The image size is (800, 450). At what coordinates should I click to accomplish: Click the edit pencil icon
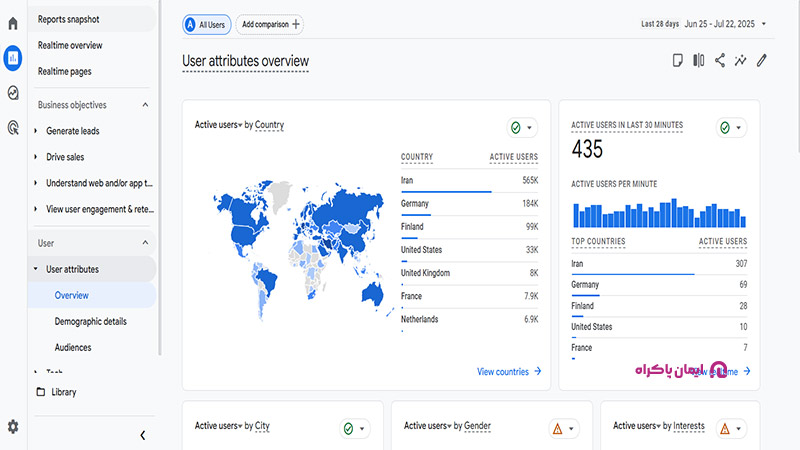pyautogui.click(x=761, y=60)
